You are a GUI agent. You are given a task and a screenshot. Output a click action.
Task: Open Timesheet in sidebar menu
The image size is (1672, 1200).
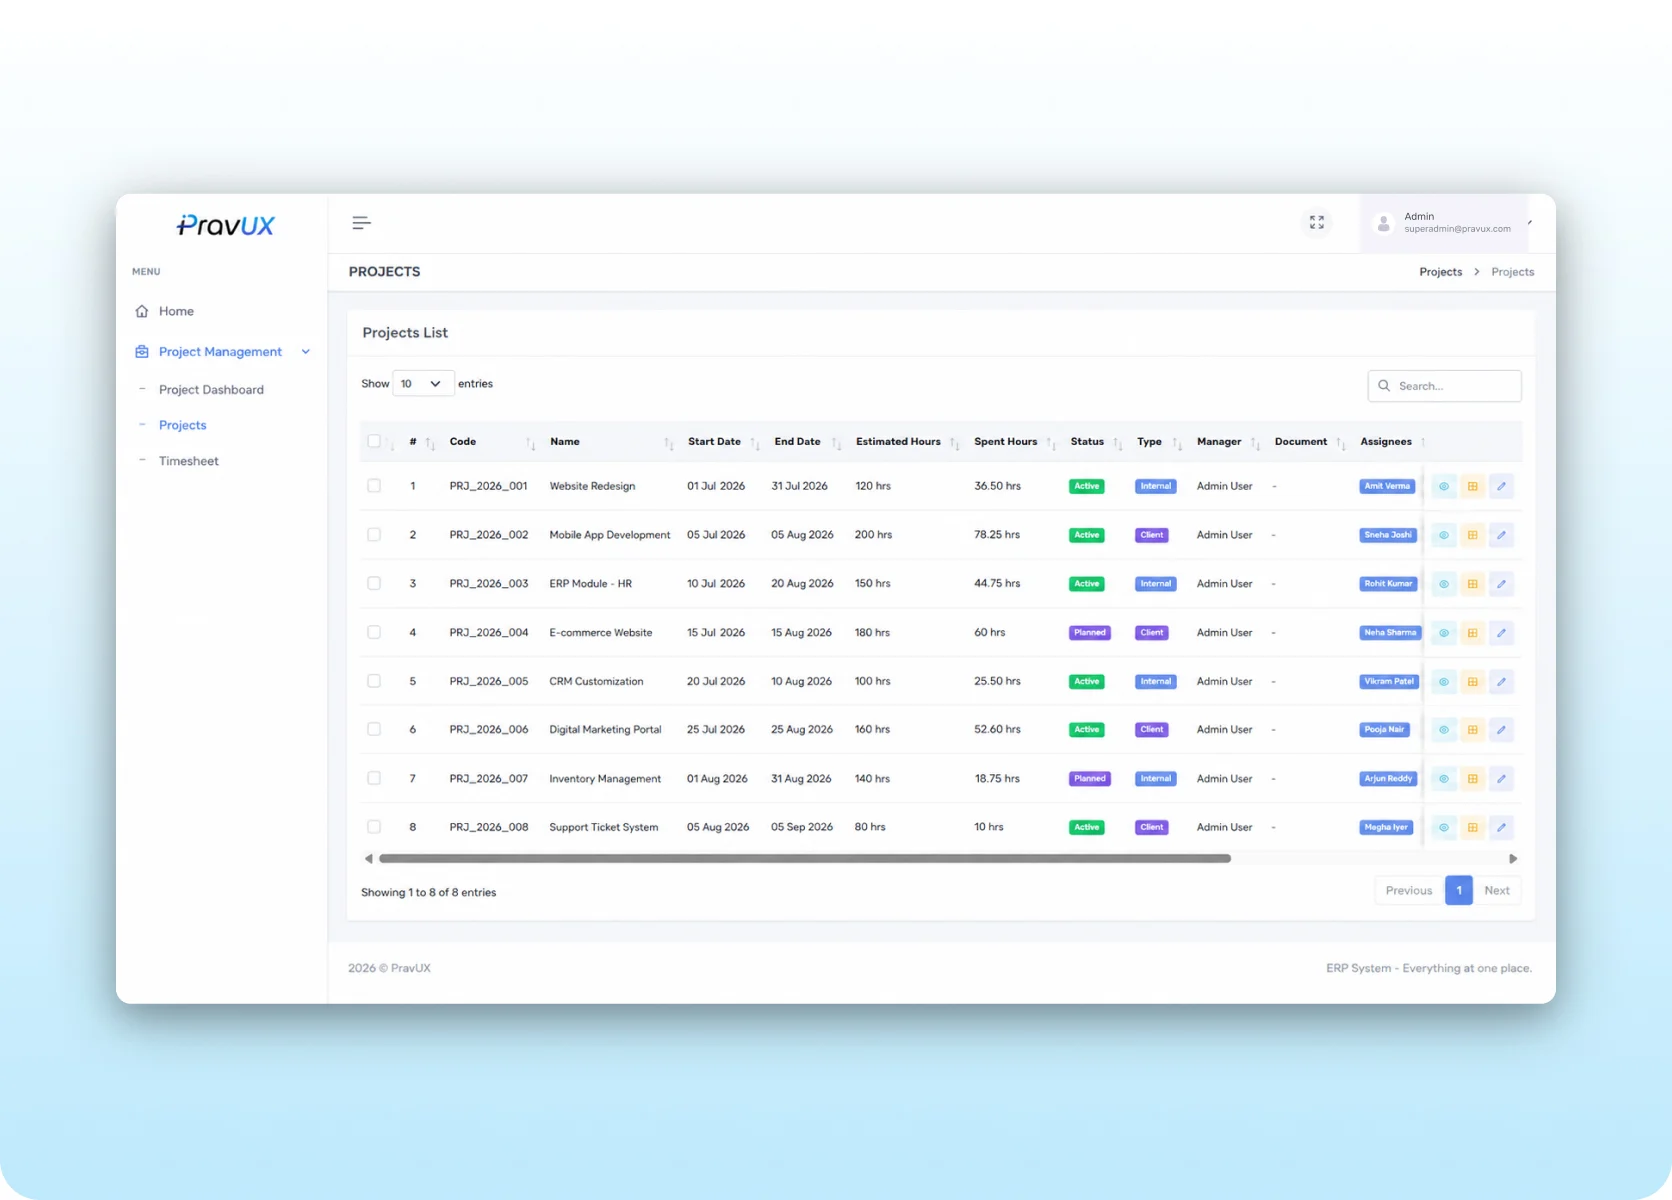click(188, 461)
